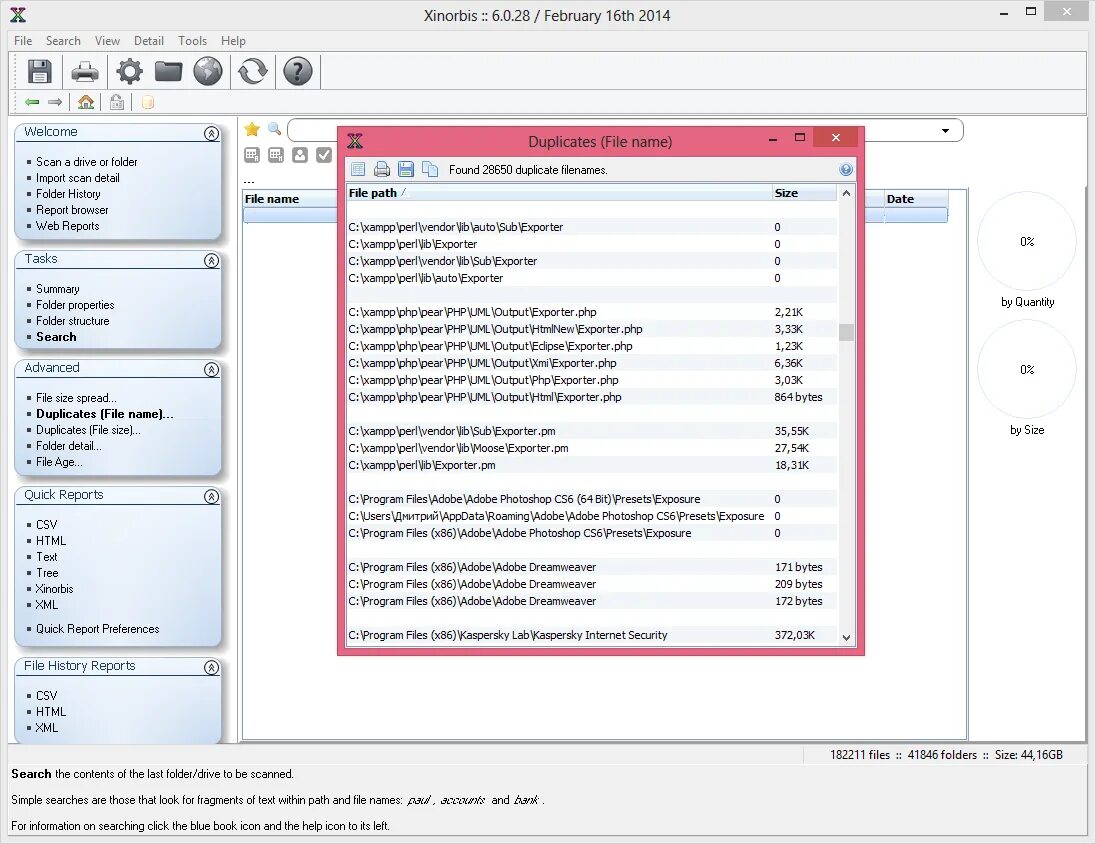The width and height of the screenshot is (1096, 844).
Task: Click the printer icon in Duplicates window
Action: coord(382,169)
